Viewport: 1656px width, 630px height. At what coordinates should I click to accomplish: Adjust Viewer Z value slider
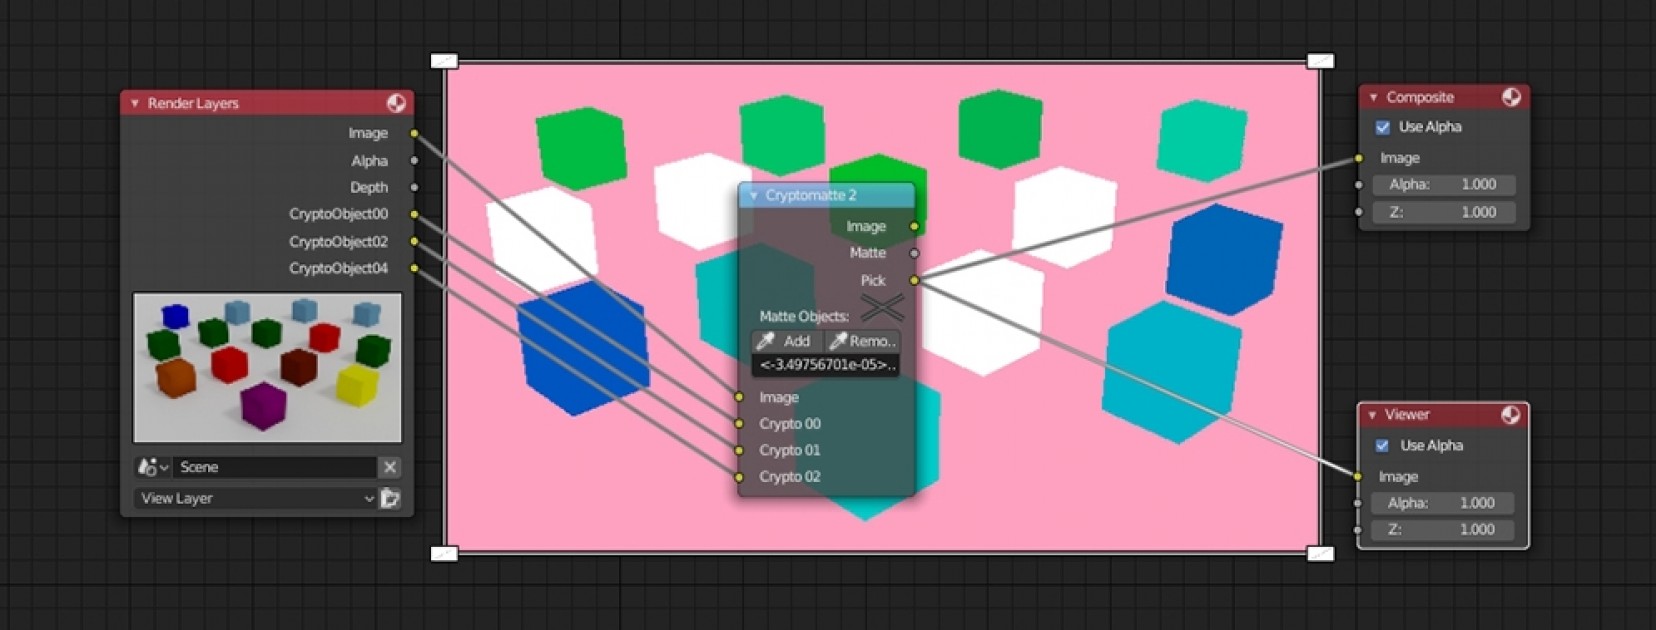[1442, 530]
